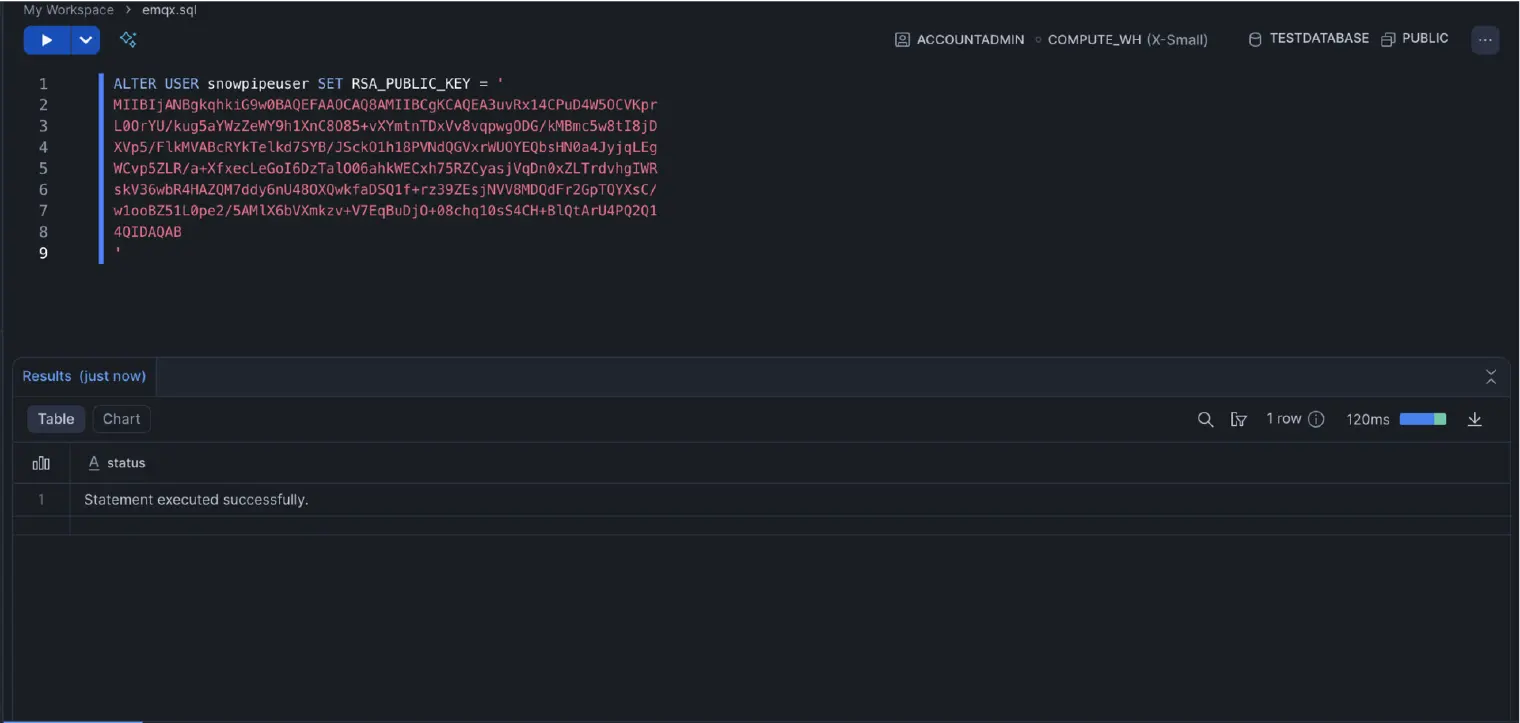Collapse the results panel with the chevron icon
Image resolution: width=1520 pixels, height=723 pixels.
pyautogui.click(x=1490, y=377)
